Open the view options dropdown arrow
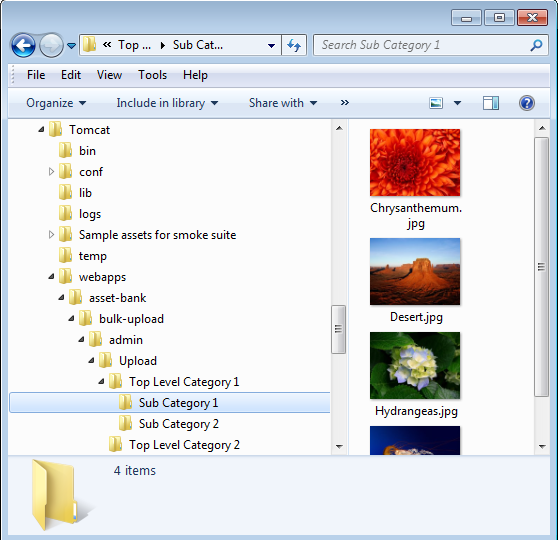The image size is (558, 540). [457, 103]
